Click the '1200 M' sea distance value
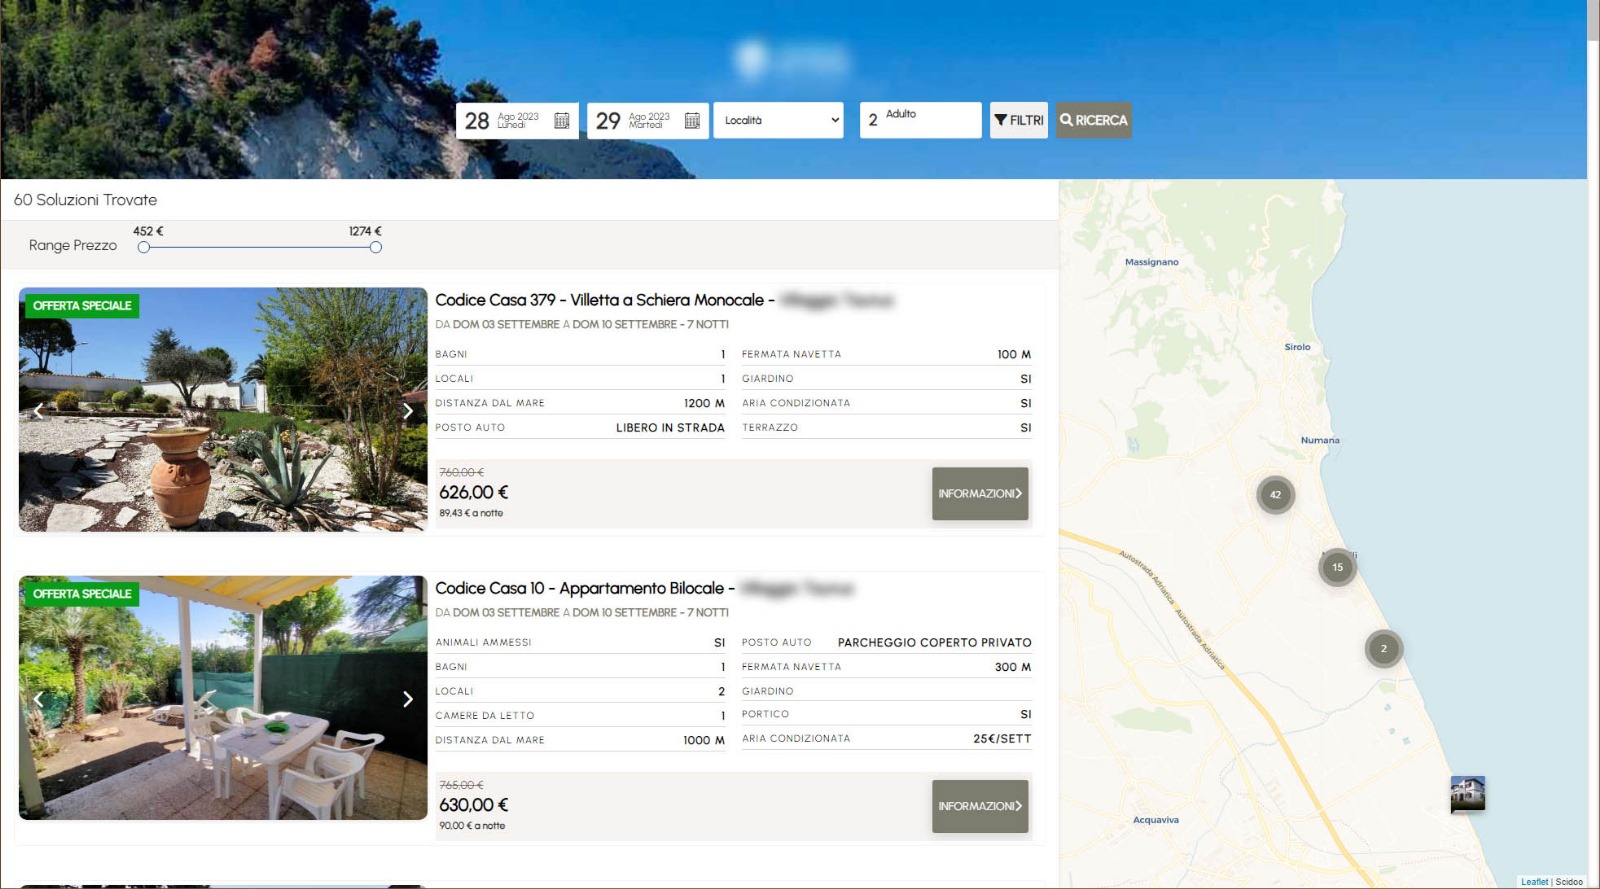The height and width of the screenshot is (889, 1600). pos(704,403)
